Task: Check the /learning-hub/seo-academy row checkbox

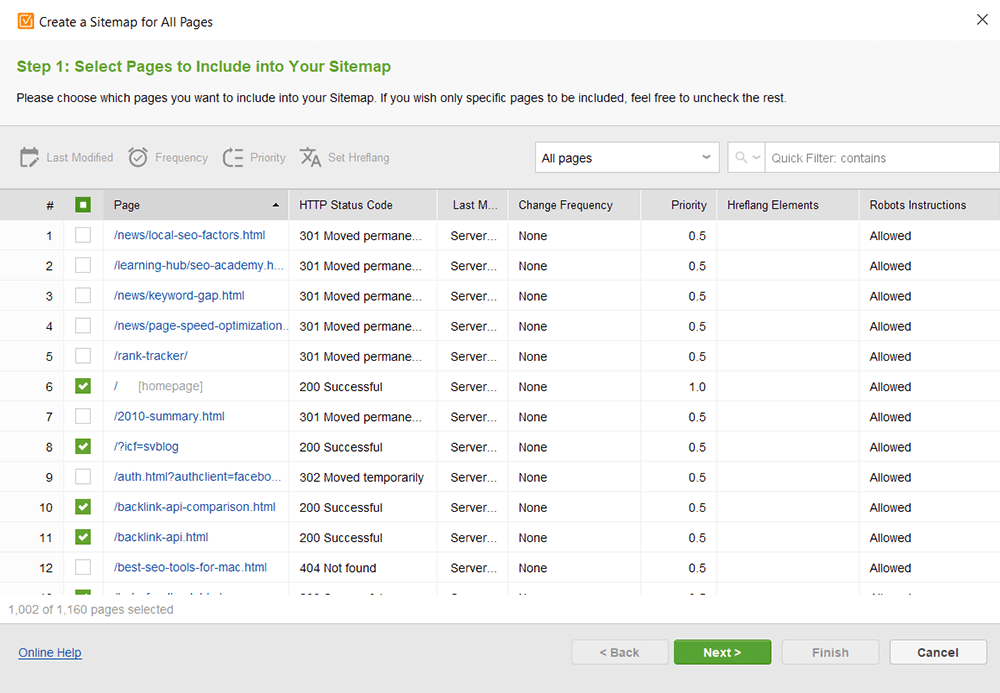Action: 83,265
